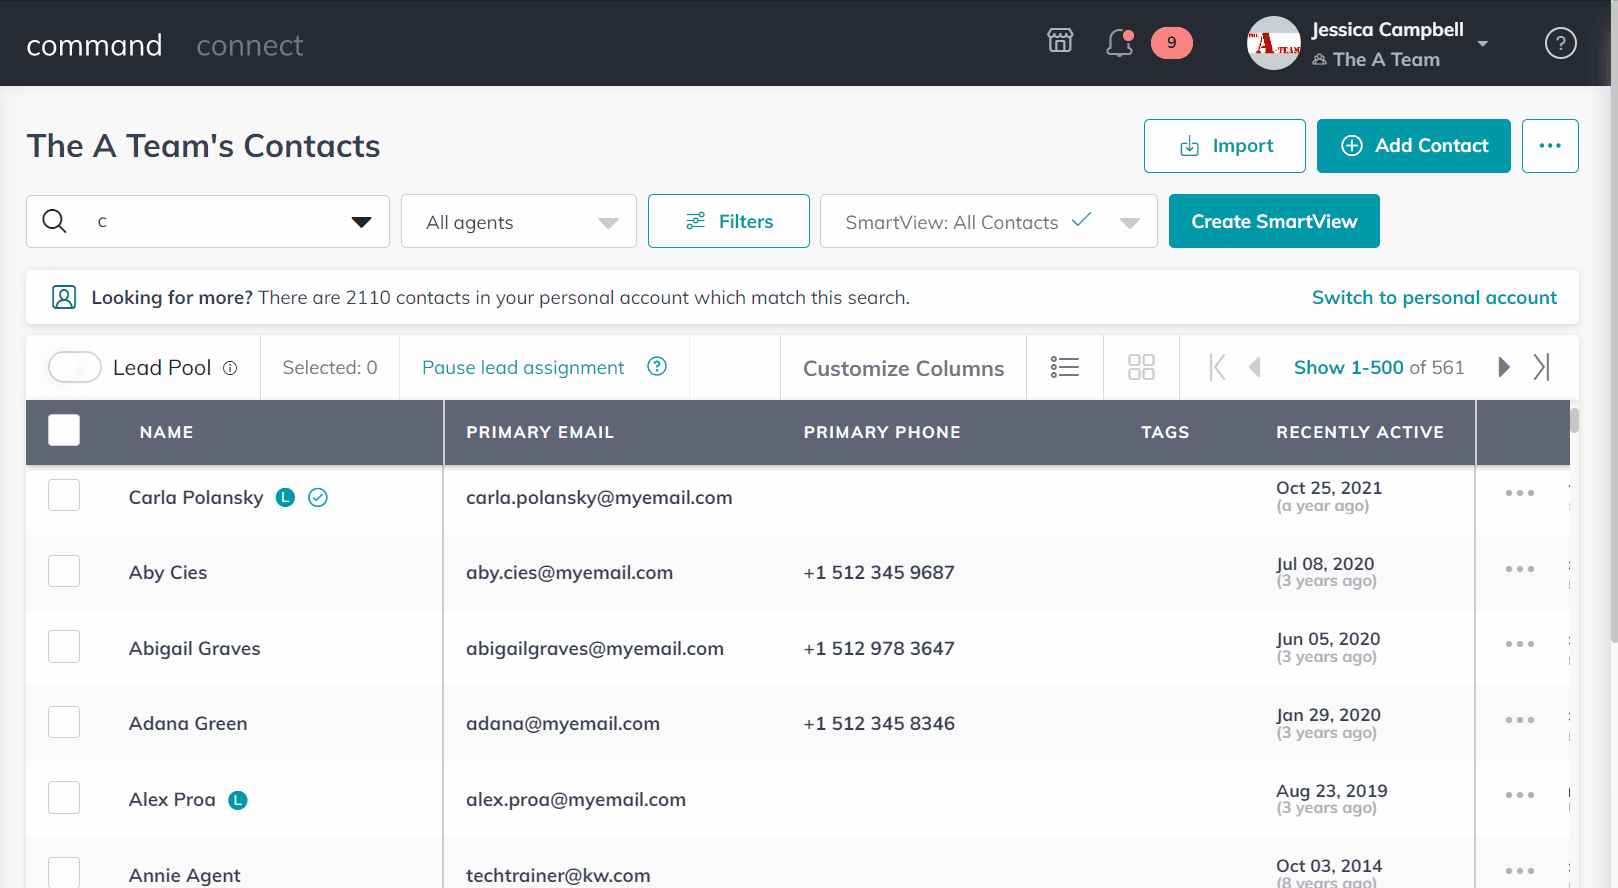
Task: Click the Lead Pool info icon
Action: [x=230, y=368]
